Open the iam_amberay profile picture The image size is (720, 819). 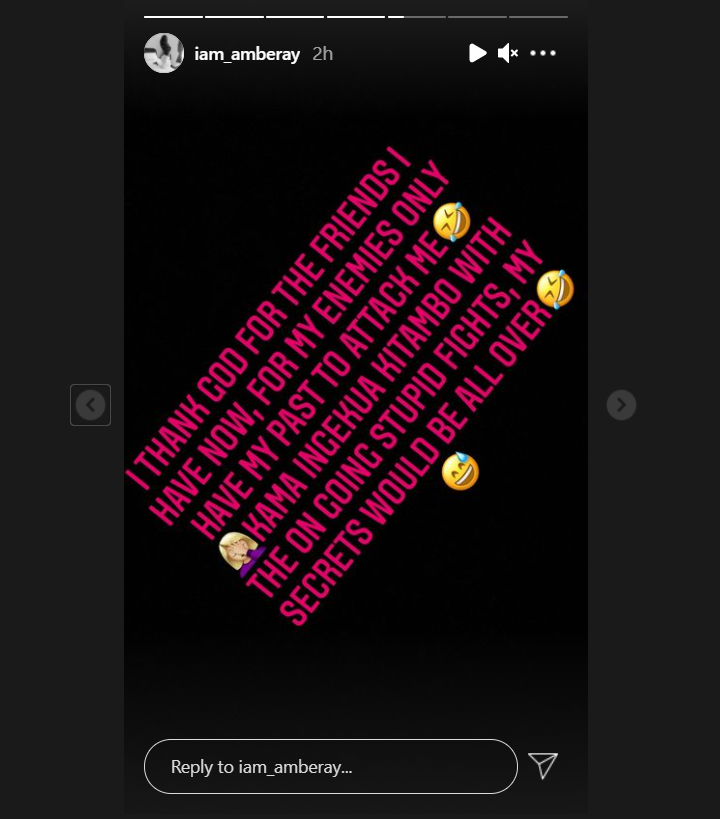pyautogui.click(x=164, y=53)
